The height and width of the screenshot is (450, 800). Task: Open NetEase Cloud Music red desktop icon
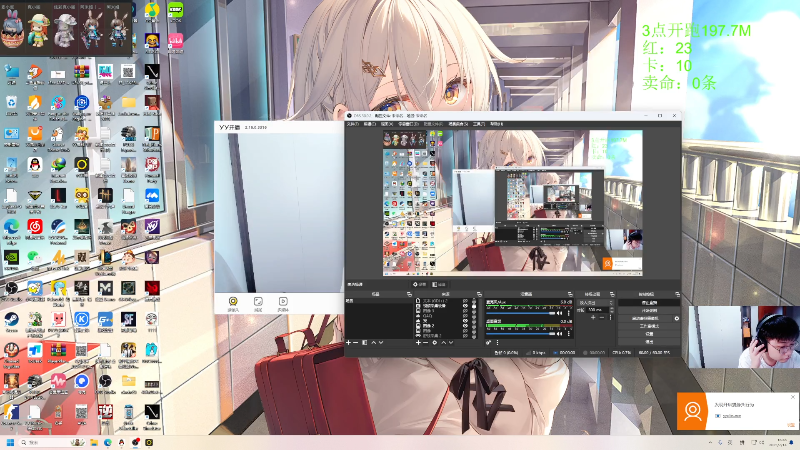(35, 227)
